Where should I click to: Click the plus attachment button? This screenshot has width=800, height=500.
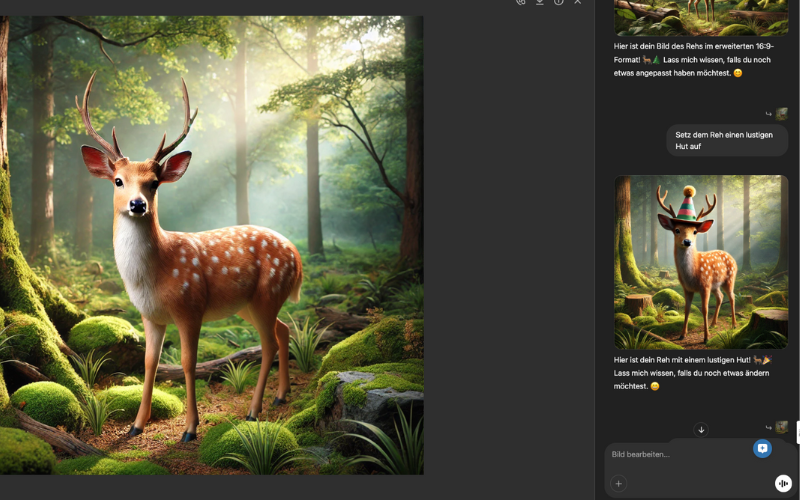[x=618, y=483]
